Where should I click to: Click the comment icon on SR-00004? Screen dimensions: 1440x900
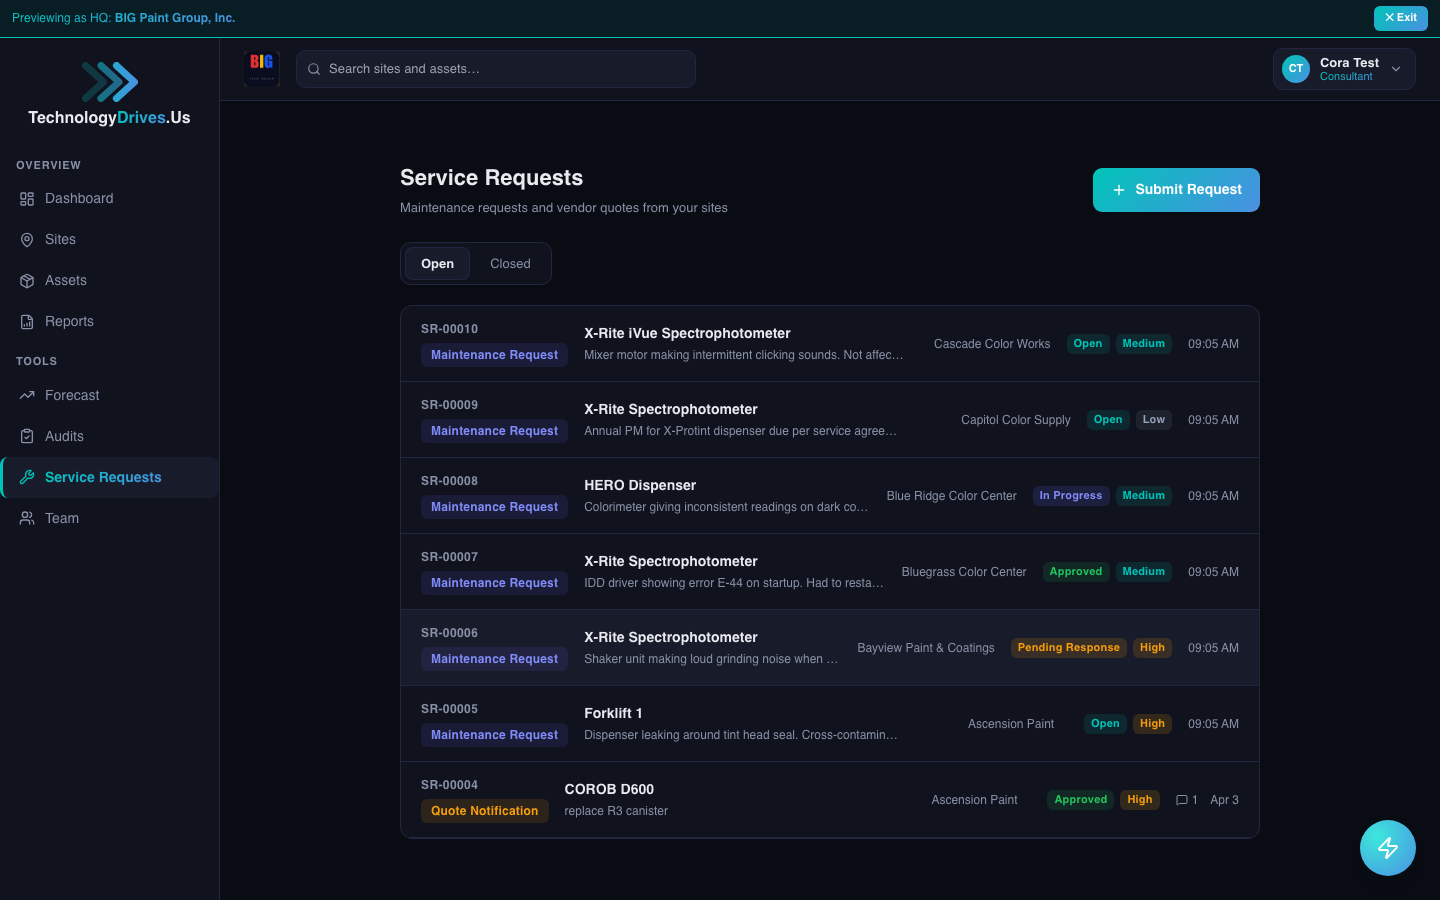point(1182,800)
